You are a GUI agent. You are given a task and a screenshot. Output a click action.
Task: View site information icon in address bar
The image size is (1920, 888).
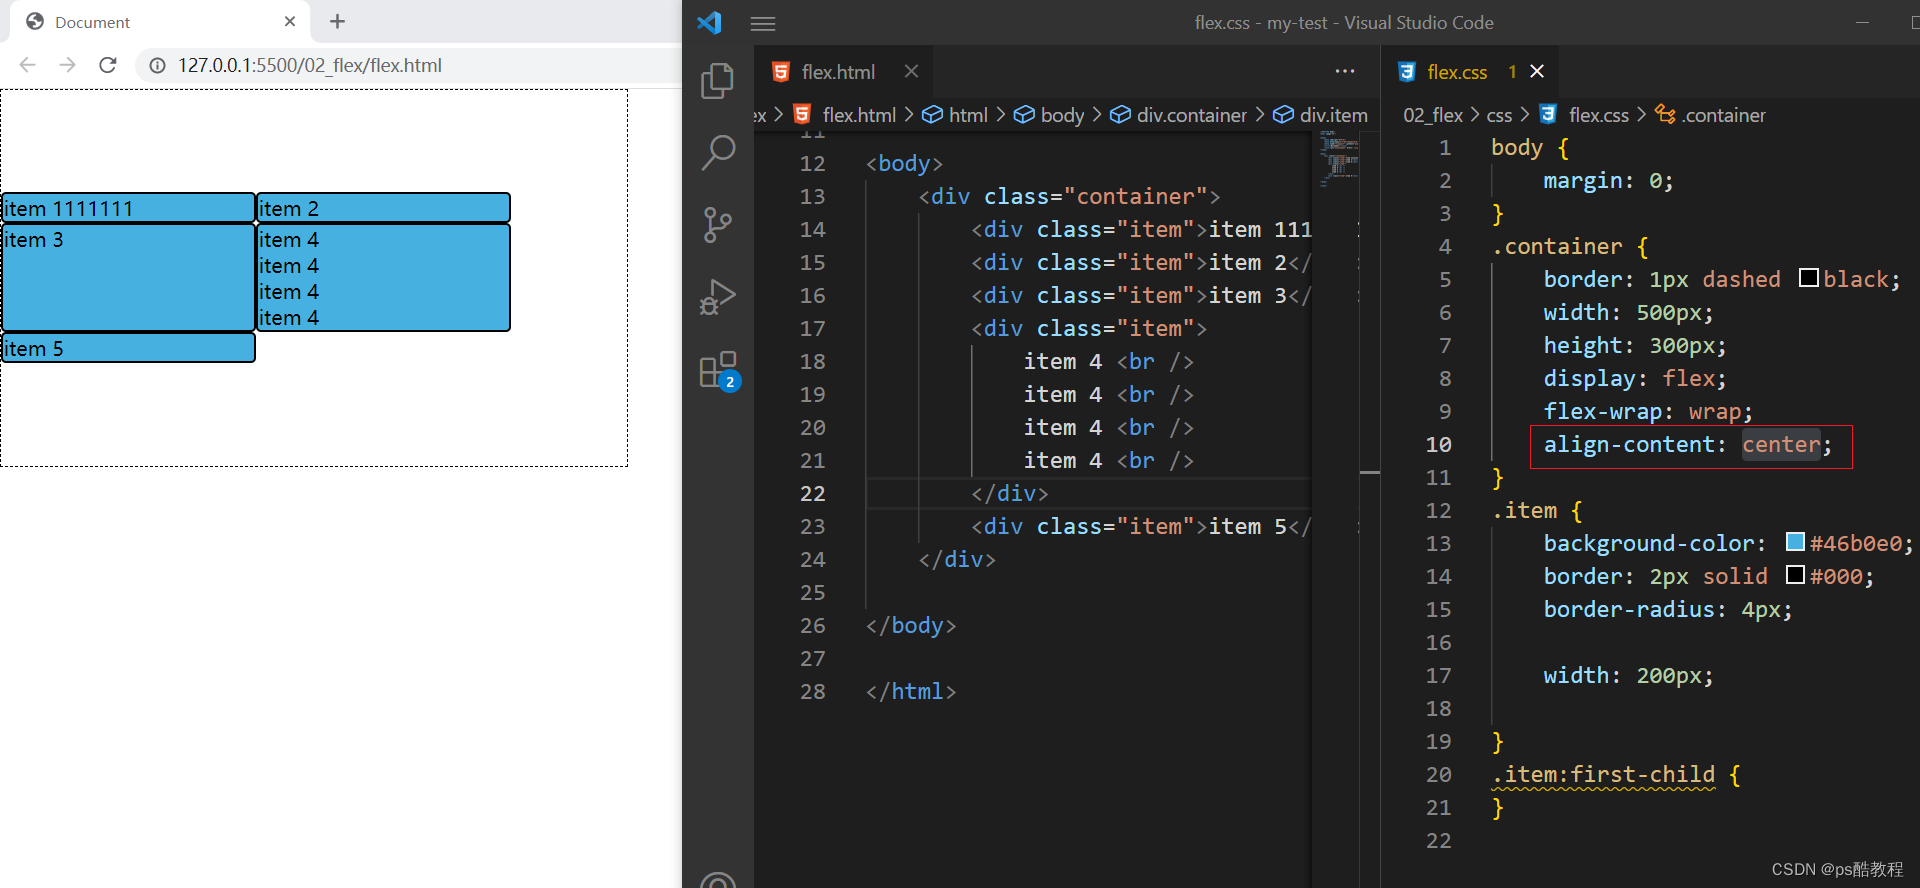pos(157,66)
